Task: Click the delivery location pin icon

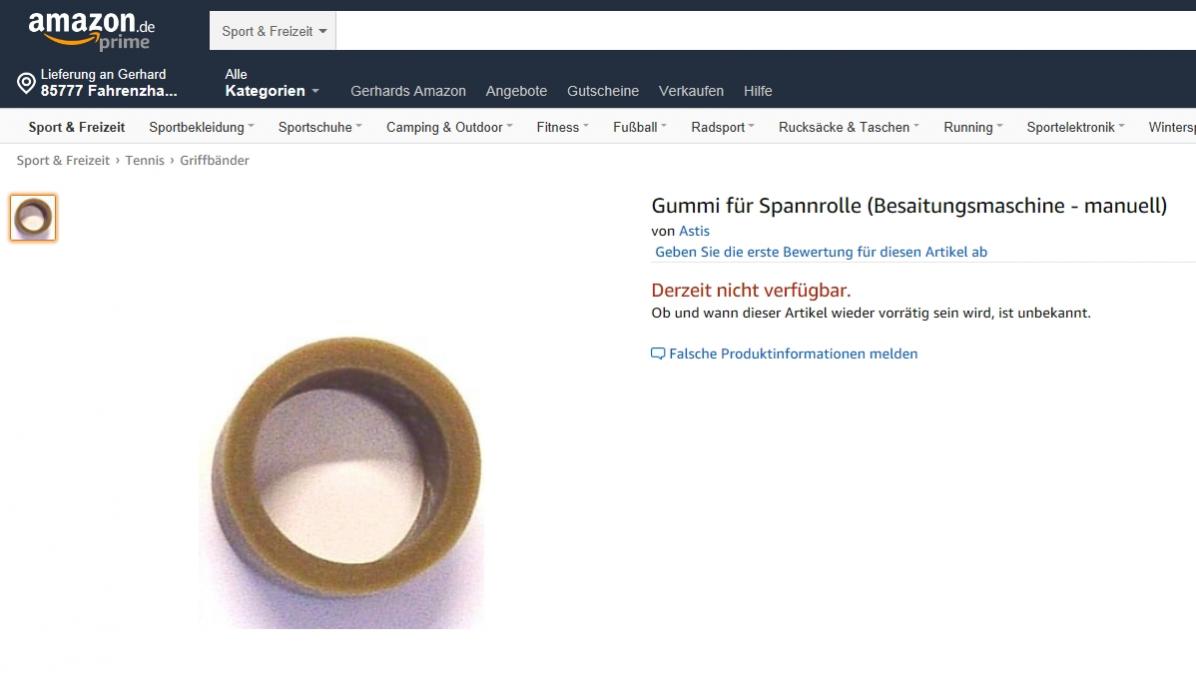Action: pos(26,83)
